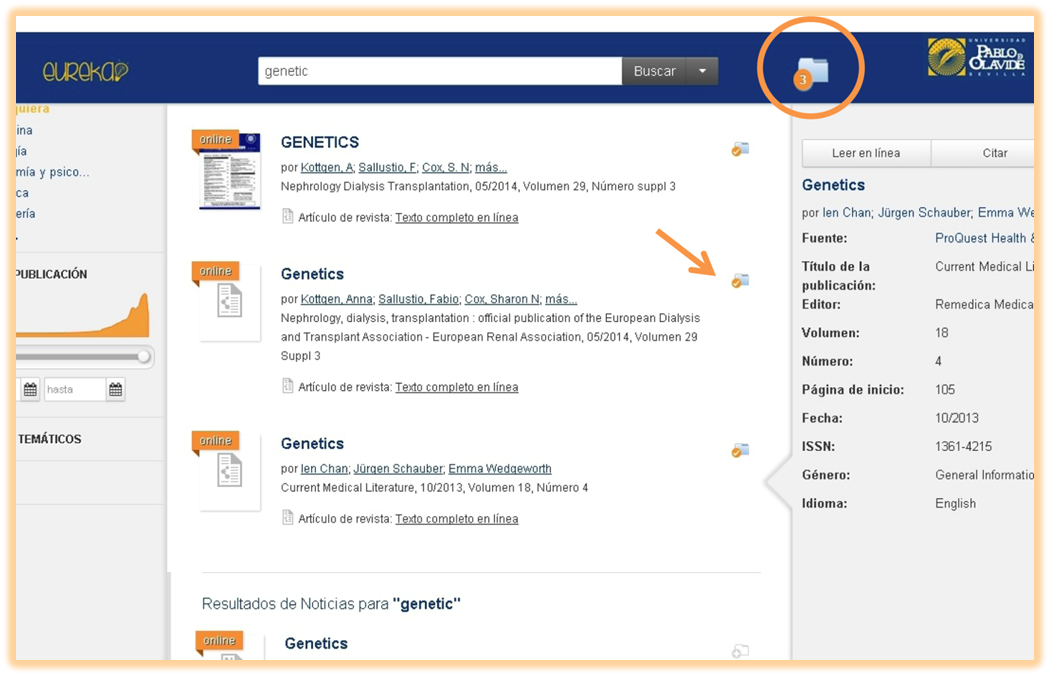The width and height of the screenshot is (1050, 676).
Task: Open the calendar picker right of the hasta field
Action: coord(116,389)
